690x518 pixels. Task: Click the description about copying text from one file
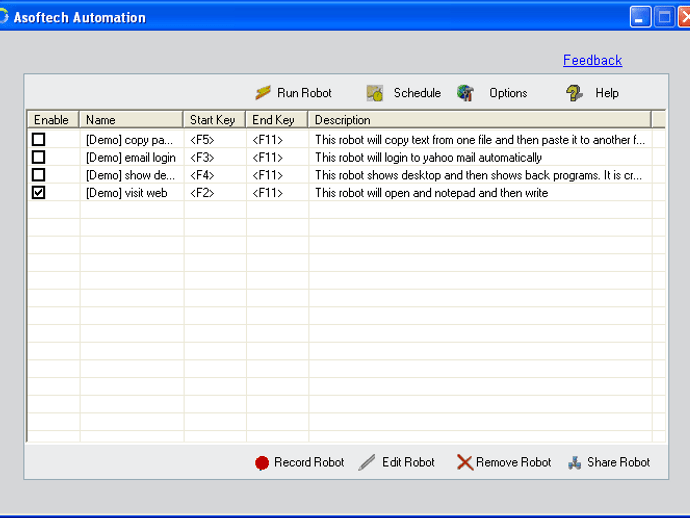pyautogui.click(x=480, y=140)
